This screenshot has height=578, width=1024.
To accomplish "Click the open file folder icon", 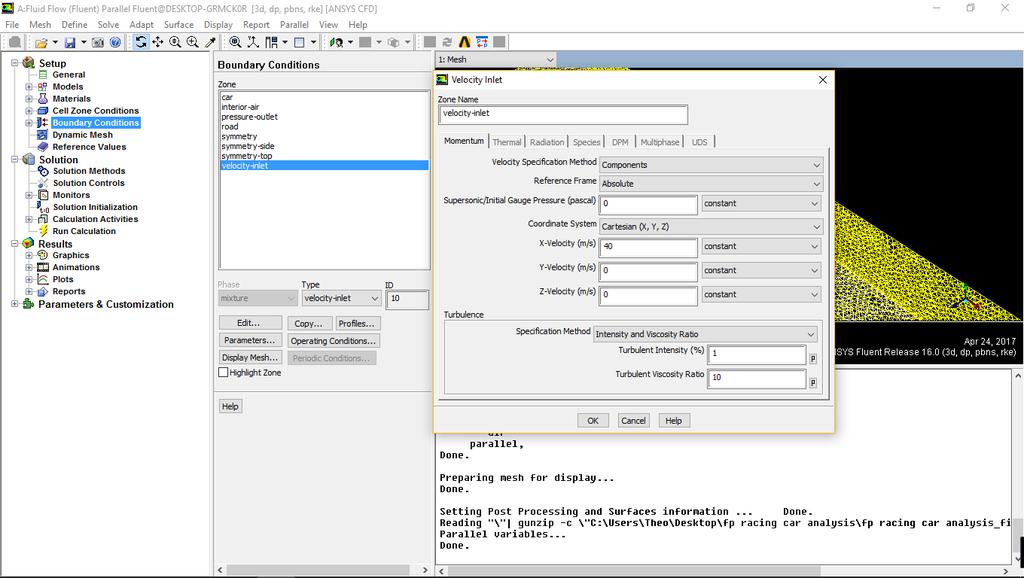I will [41, 42].
